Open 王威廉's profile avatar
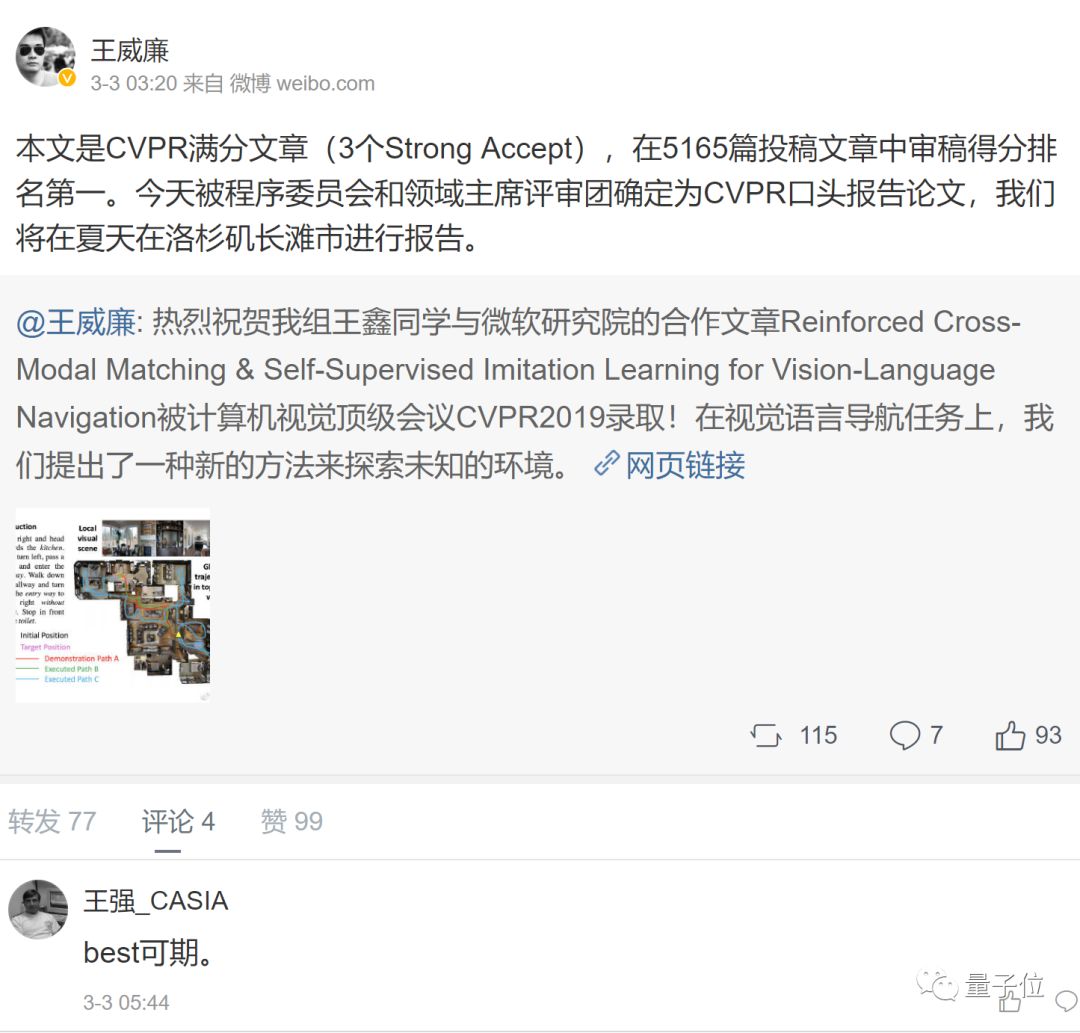This screenshot has height=1033, width=1080. [x=45, y=56]
